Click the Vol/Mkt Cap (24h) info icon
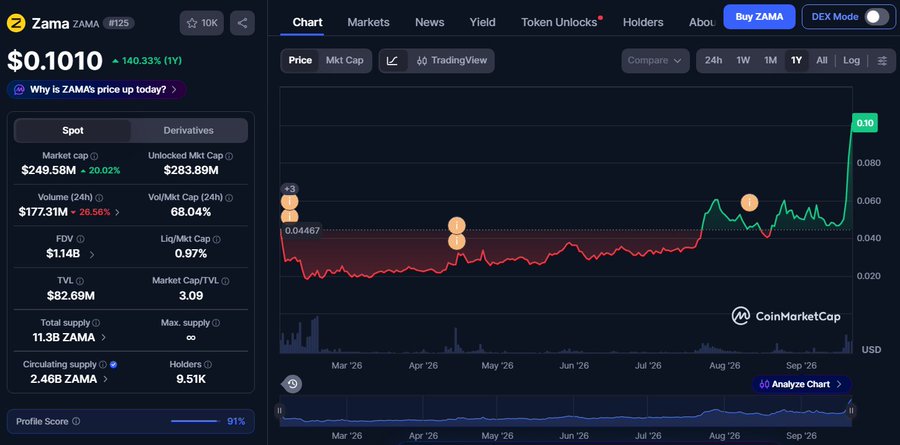This screenshot has height=445, width=900. [x=229, y=198]
